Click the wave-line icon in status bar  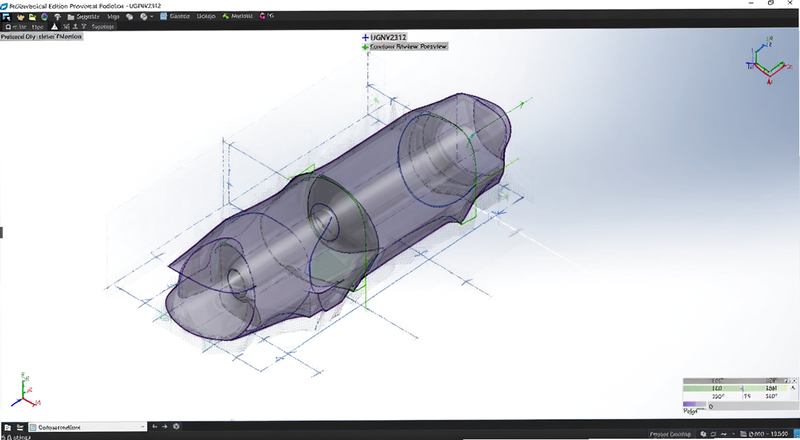pos(723,434)
